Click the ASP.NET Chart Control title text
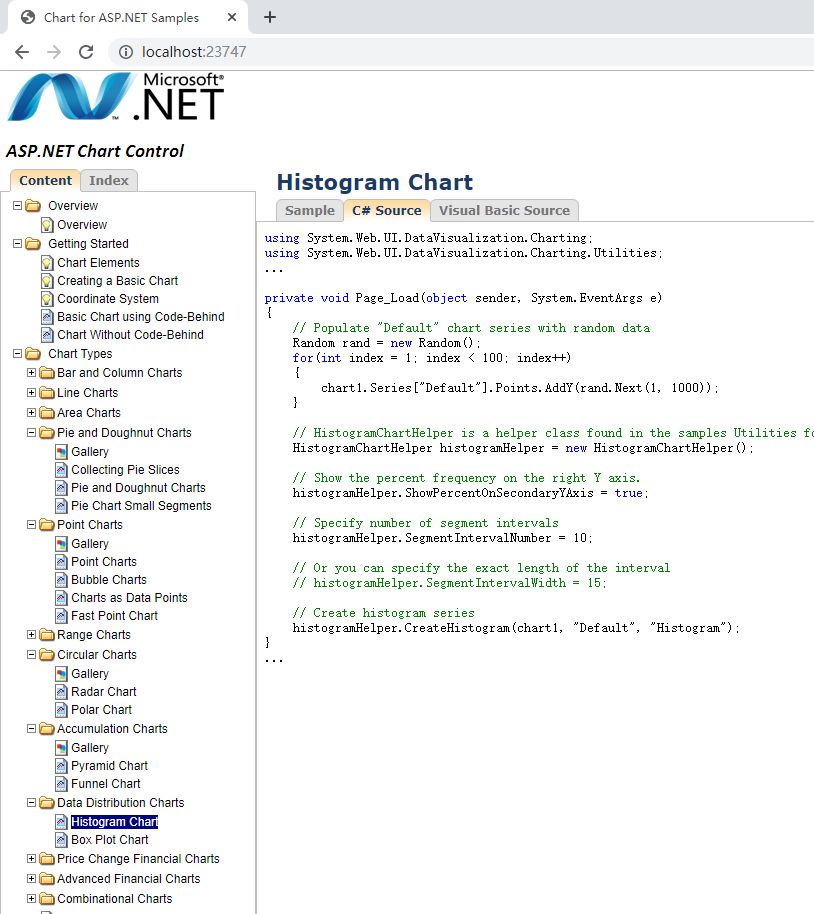 pos(95,152)
